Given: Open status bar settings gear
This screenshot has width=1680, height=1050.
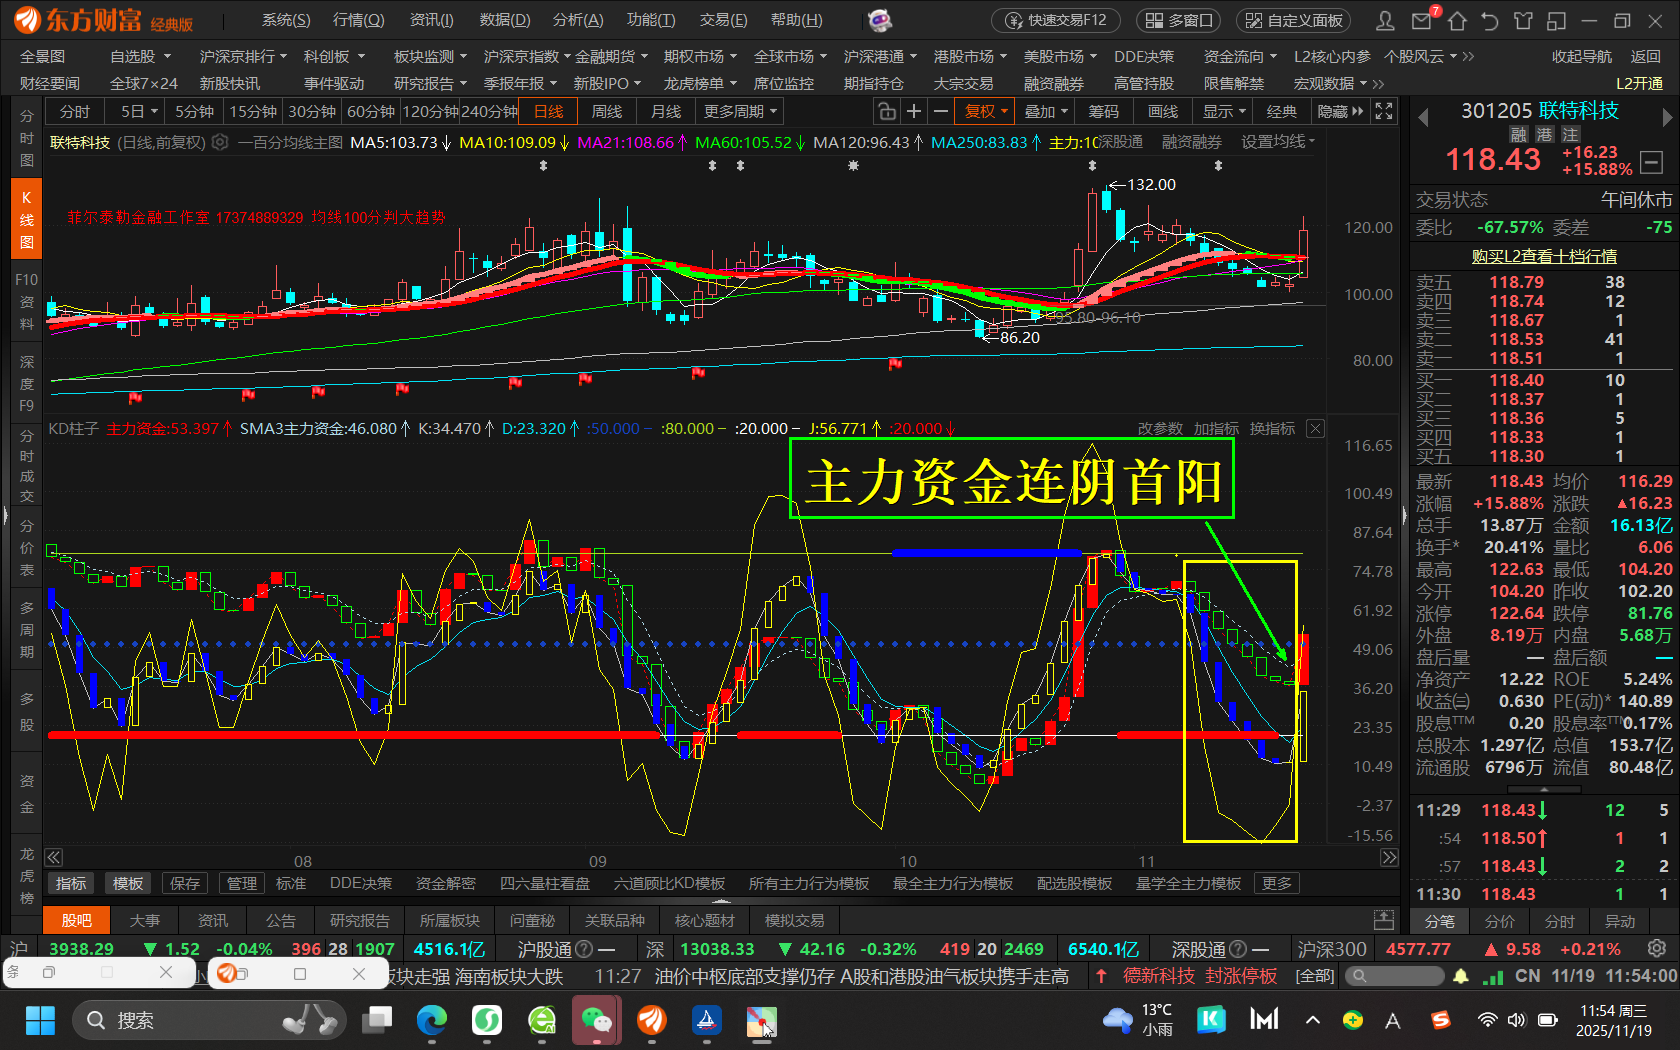Looking at the screenshot, I should (1657, 948).
